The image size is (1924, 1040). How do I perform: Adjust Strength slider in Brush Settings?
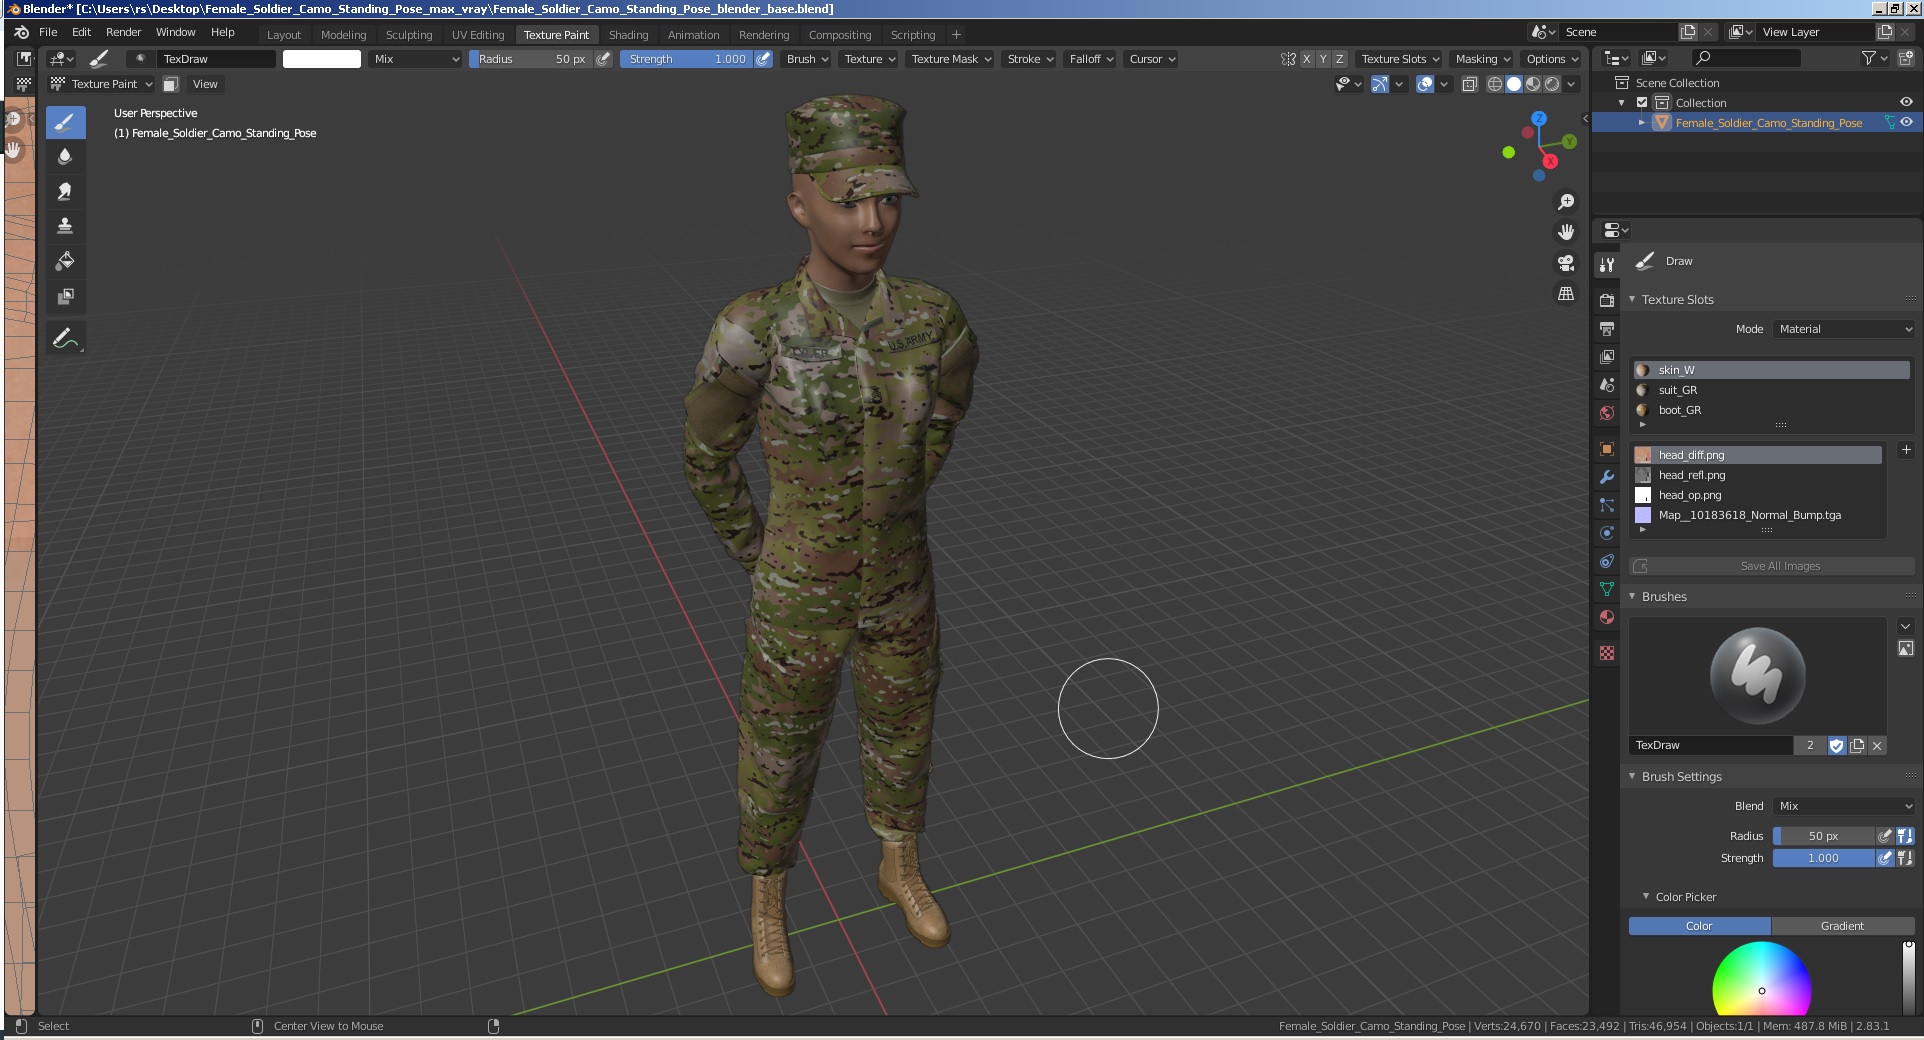(1823, 858)
